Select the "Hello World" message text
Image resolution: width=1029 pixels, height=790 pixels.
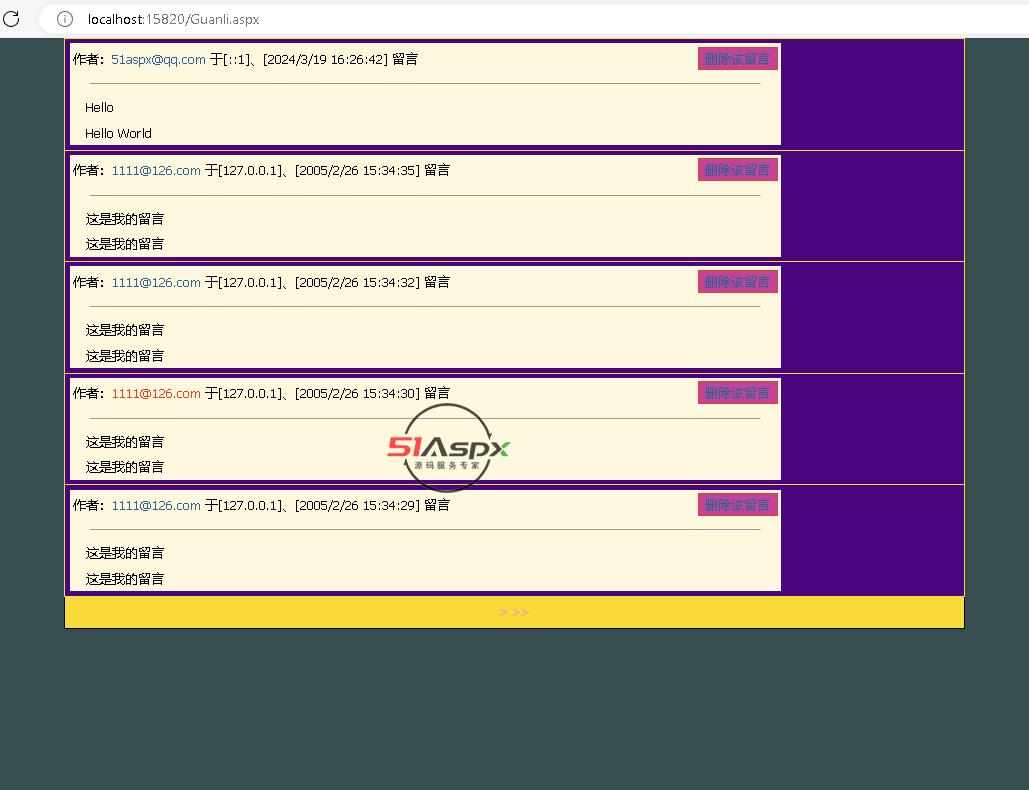pos(118,133)
